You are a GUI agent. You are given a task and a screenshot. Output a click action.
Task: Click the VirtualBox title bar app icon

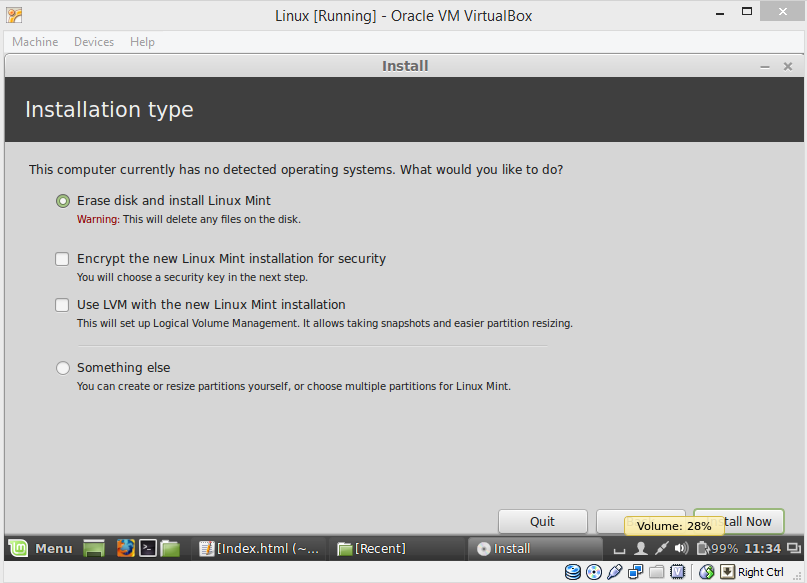pos(14,15)
